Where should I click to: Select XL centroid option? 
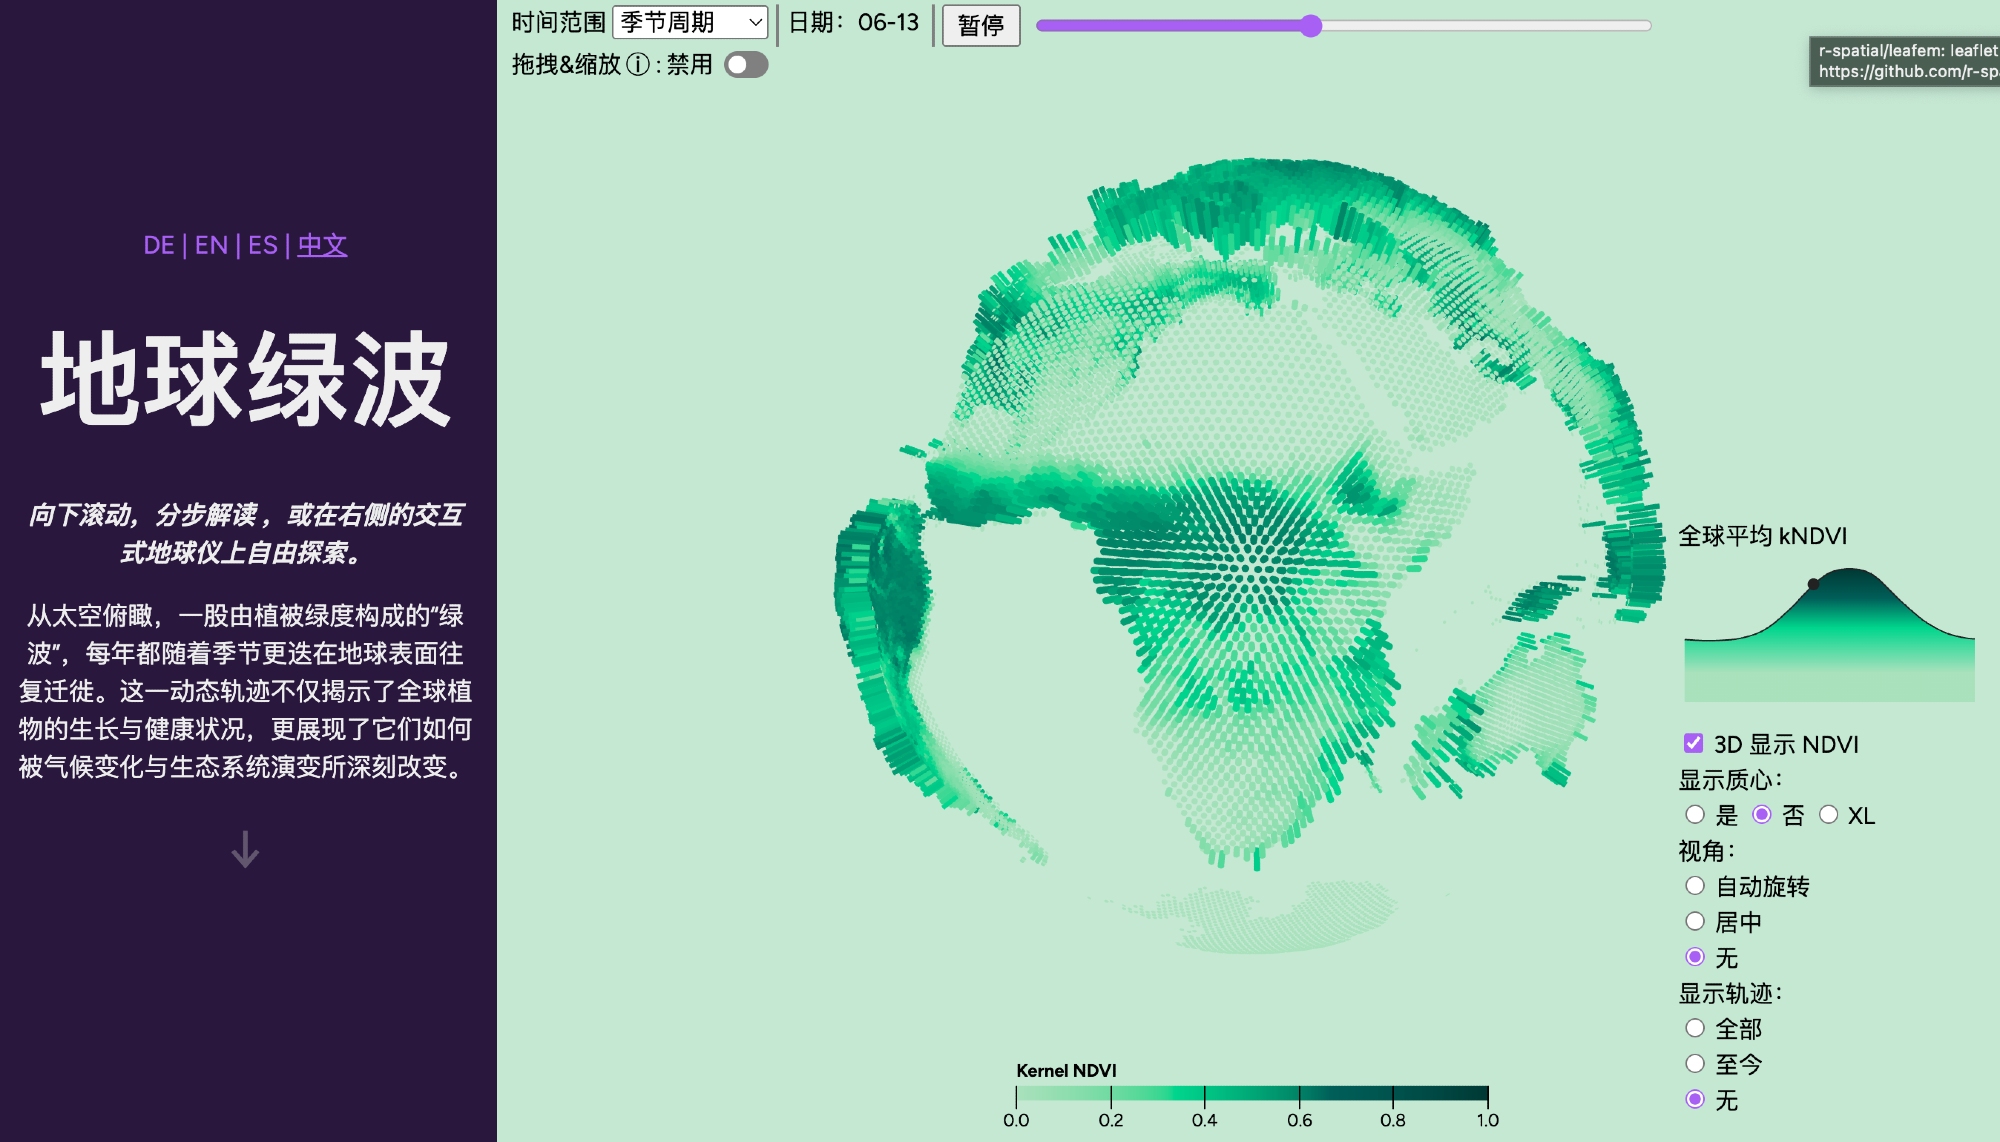click(x=1829, y=815)
